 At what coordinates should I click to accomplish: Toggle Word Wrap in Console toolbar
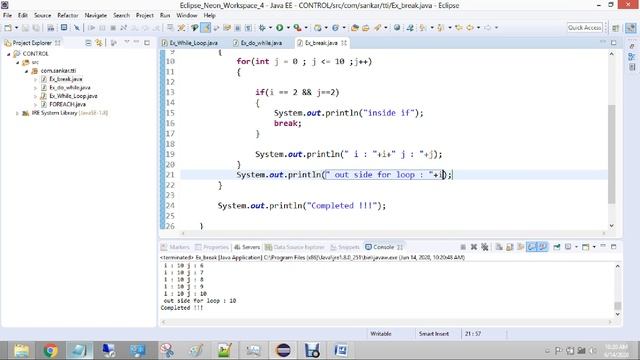tap(520, 247)
